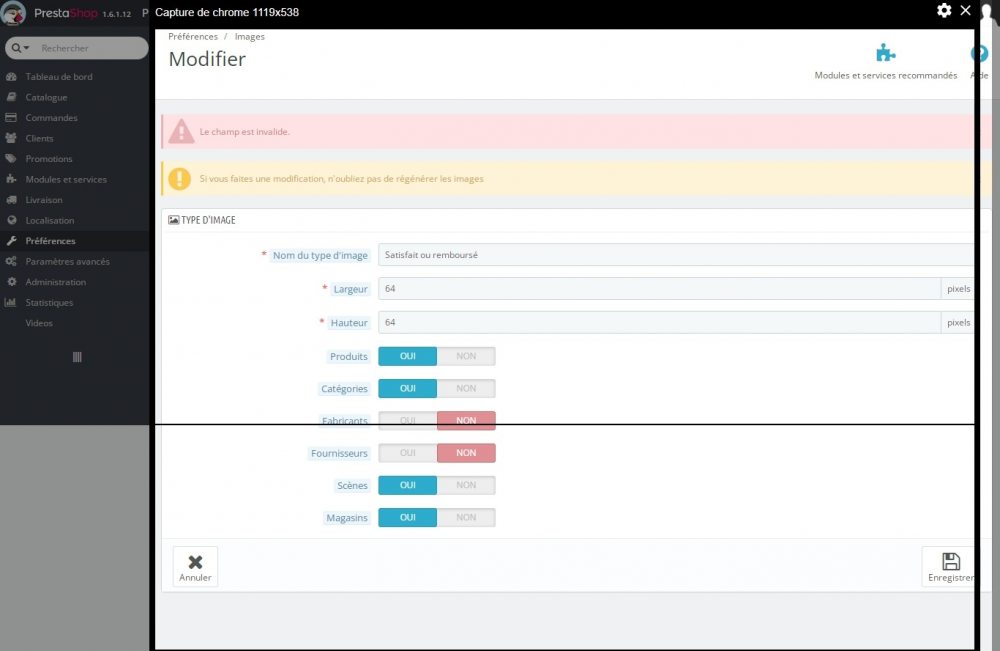The image size is (1000, 651).
Task: Click the Modules et services puzzle icon in sidebar
Action: click(x=11, y=179)
